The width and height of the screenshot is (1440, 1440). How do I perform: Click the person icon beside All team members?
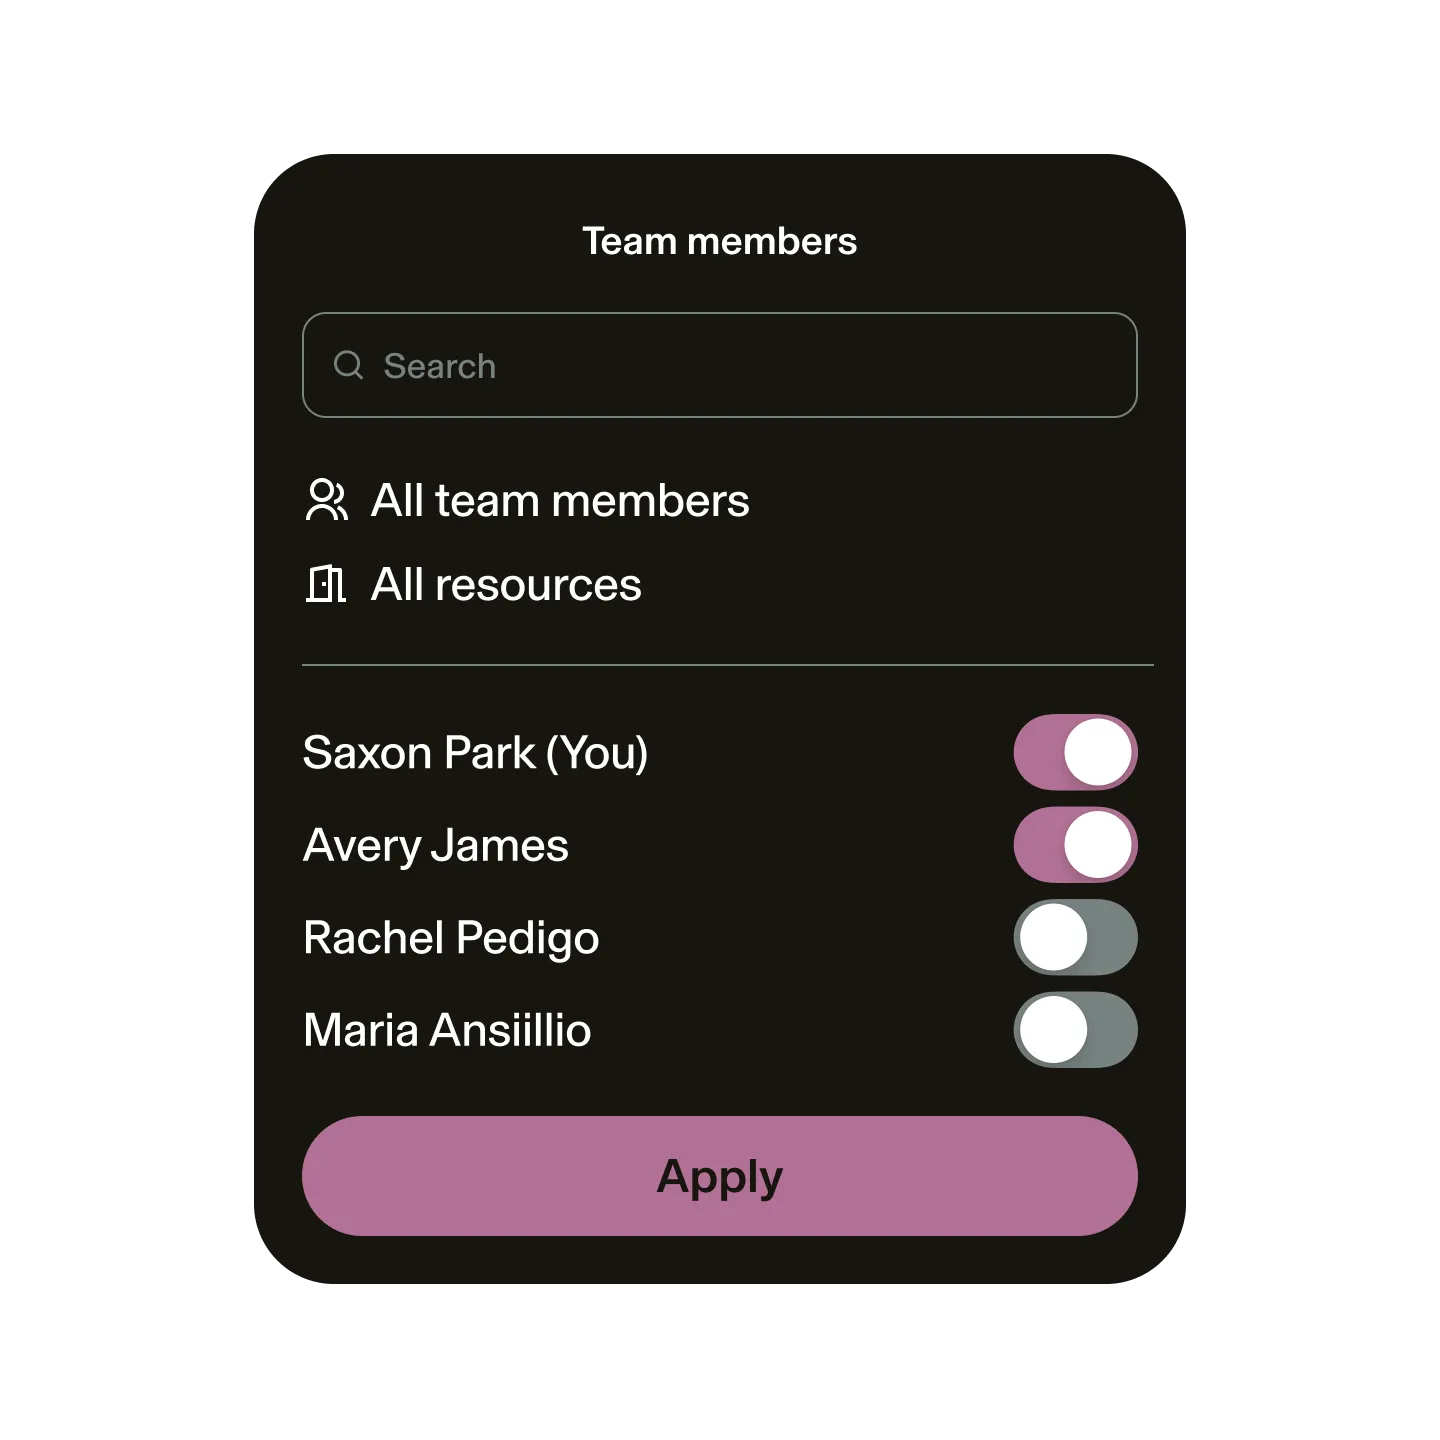(326, 500)
